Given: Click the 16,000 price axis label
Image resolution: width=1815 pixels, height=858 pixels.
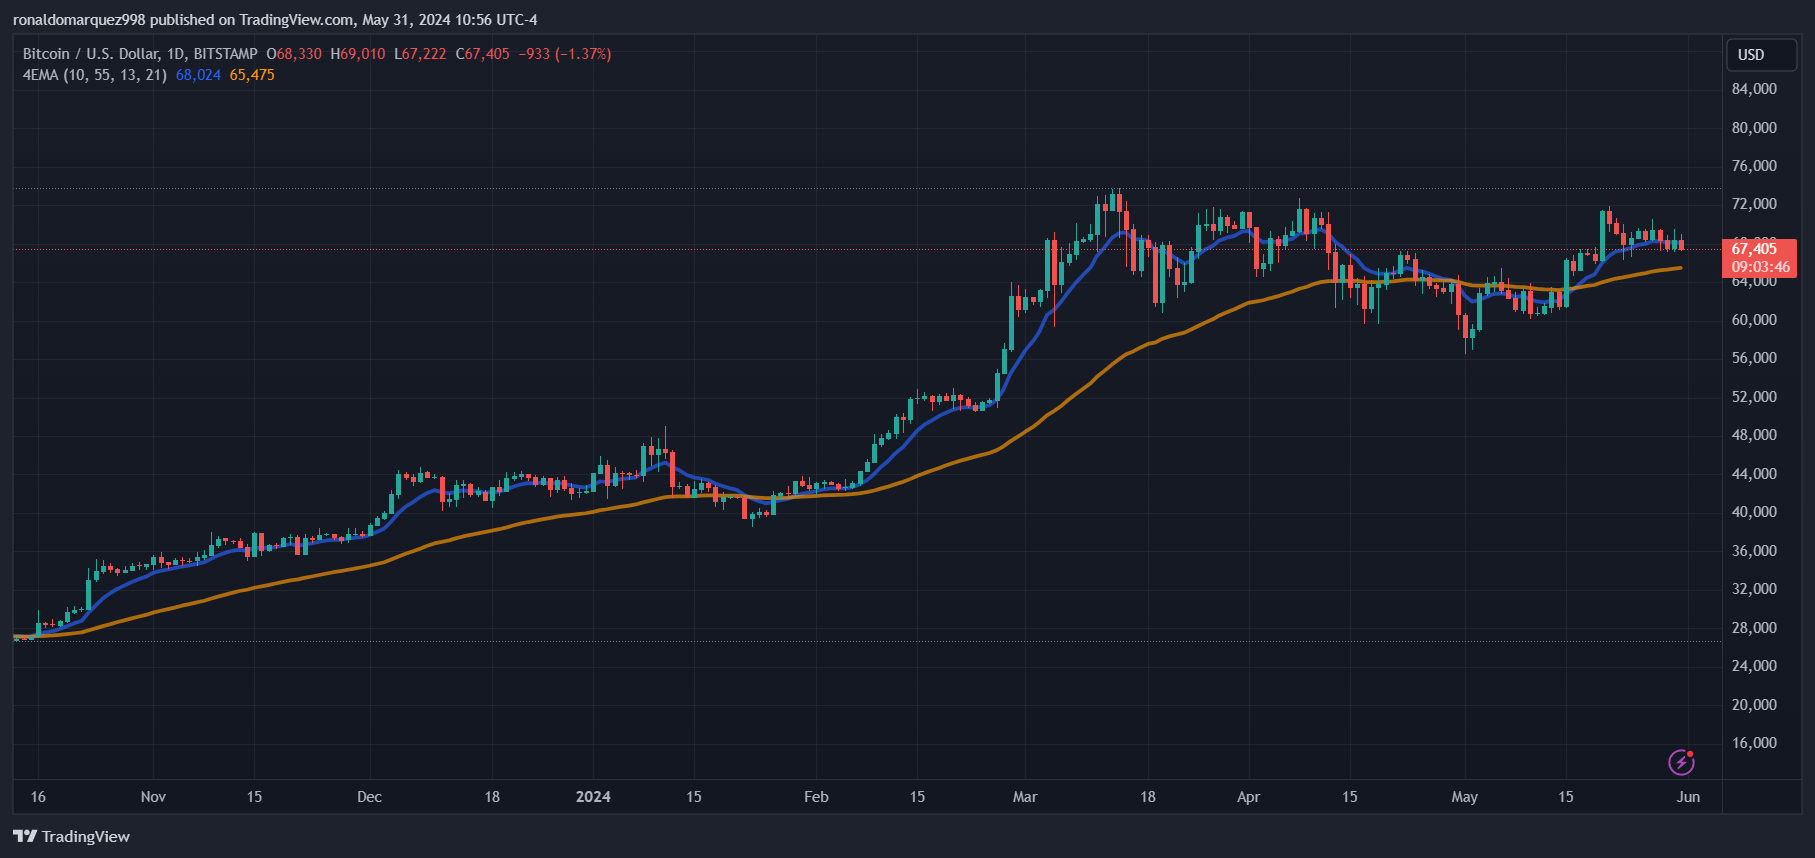Looking at the screenshot, I should pyautogui.click(x=1754, y=743).
